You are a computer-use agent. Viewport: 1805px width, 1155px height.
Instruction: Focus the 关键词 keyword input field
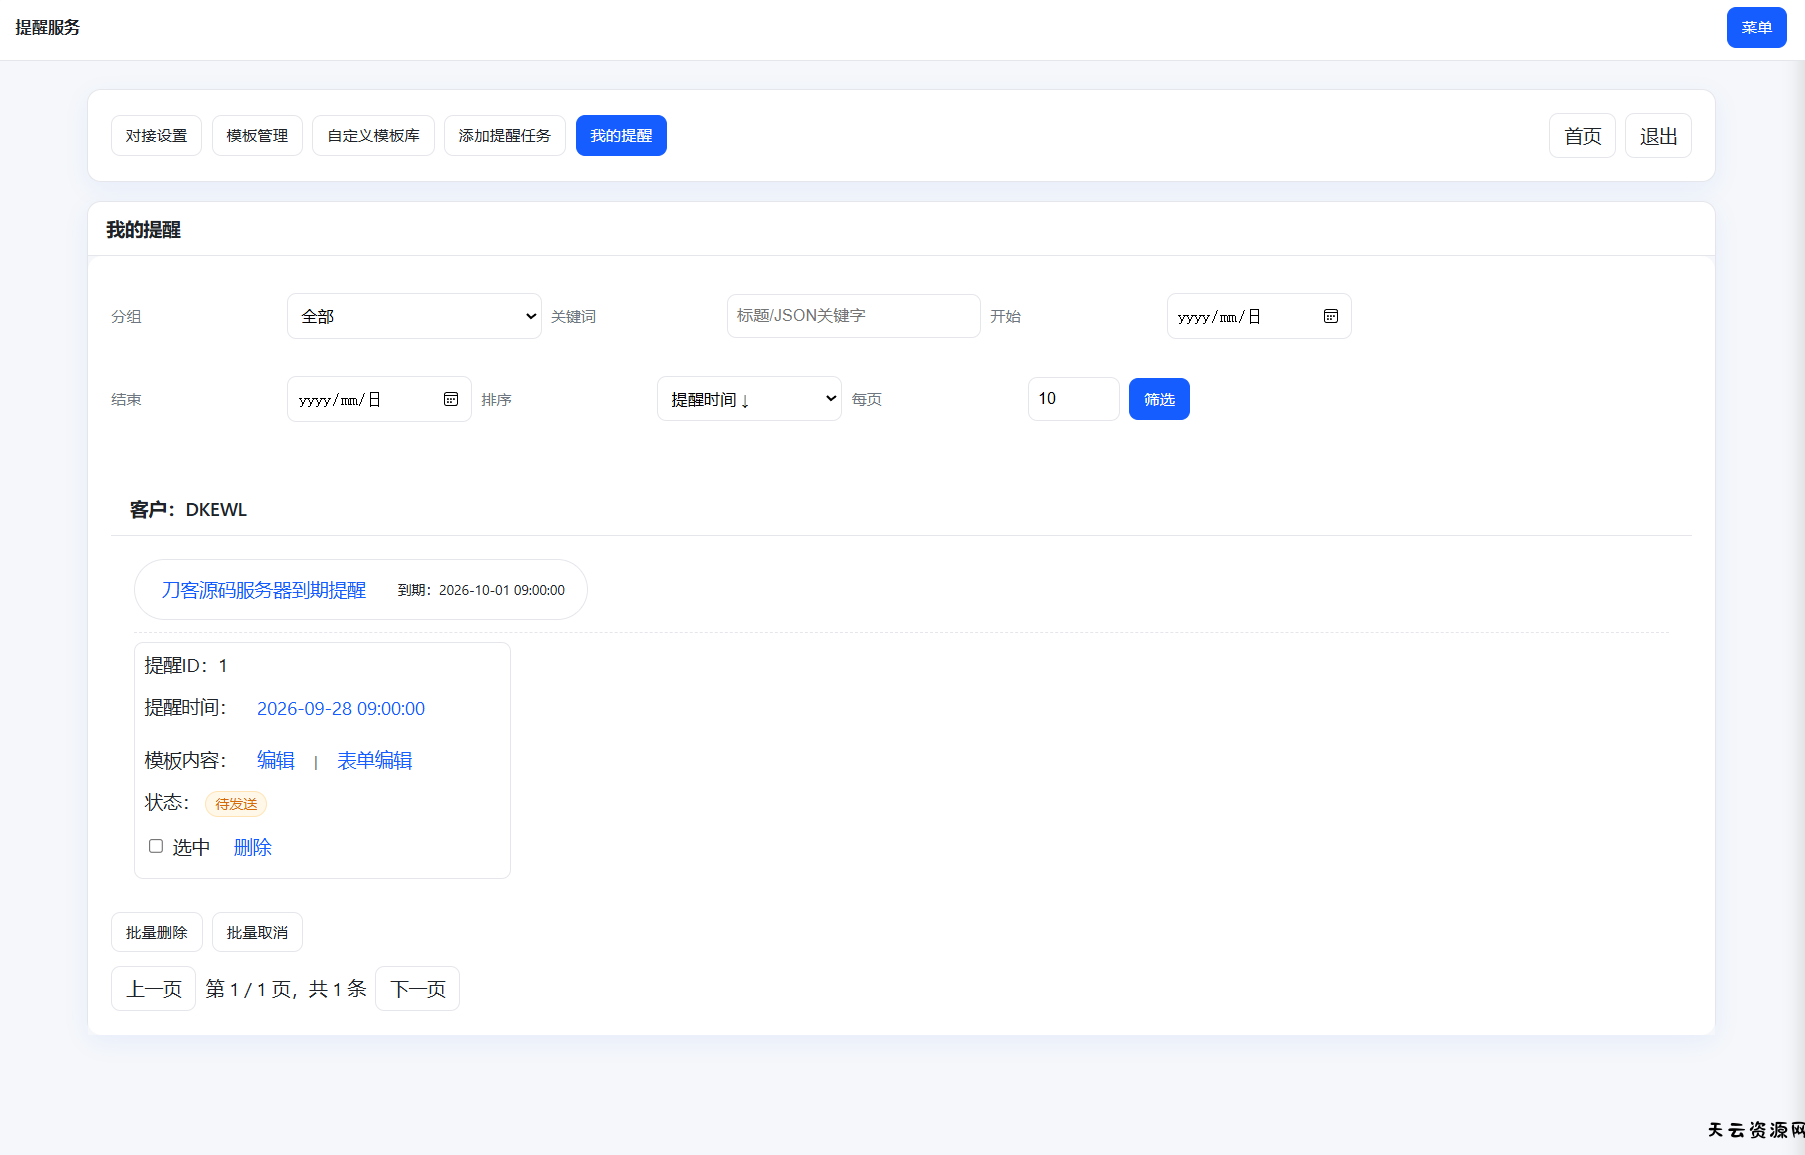pyautogui.click(x=852, y=316)
